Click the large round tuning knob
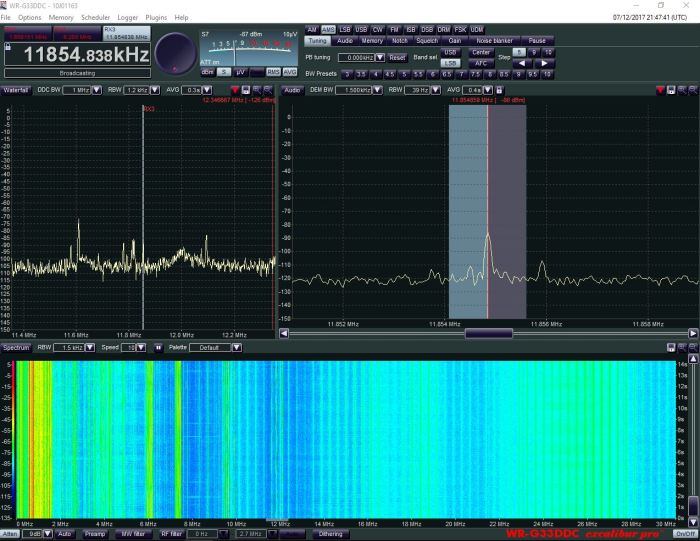Image resolution: width=700 pixels, height=541 pixels. (175, 53)
